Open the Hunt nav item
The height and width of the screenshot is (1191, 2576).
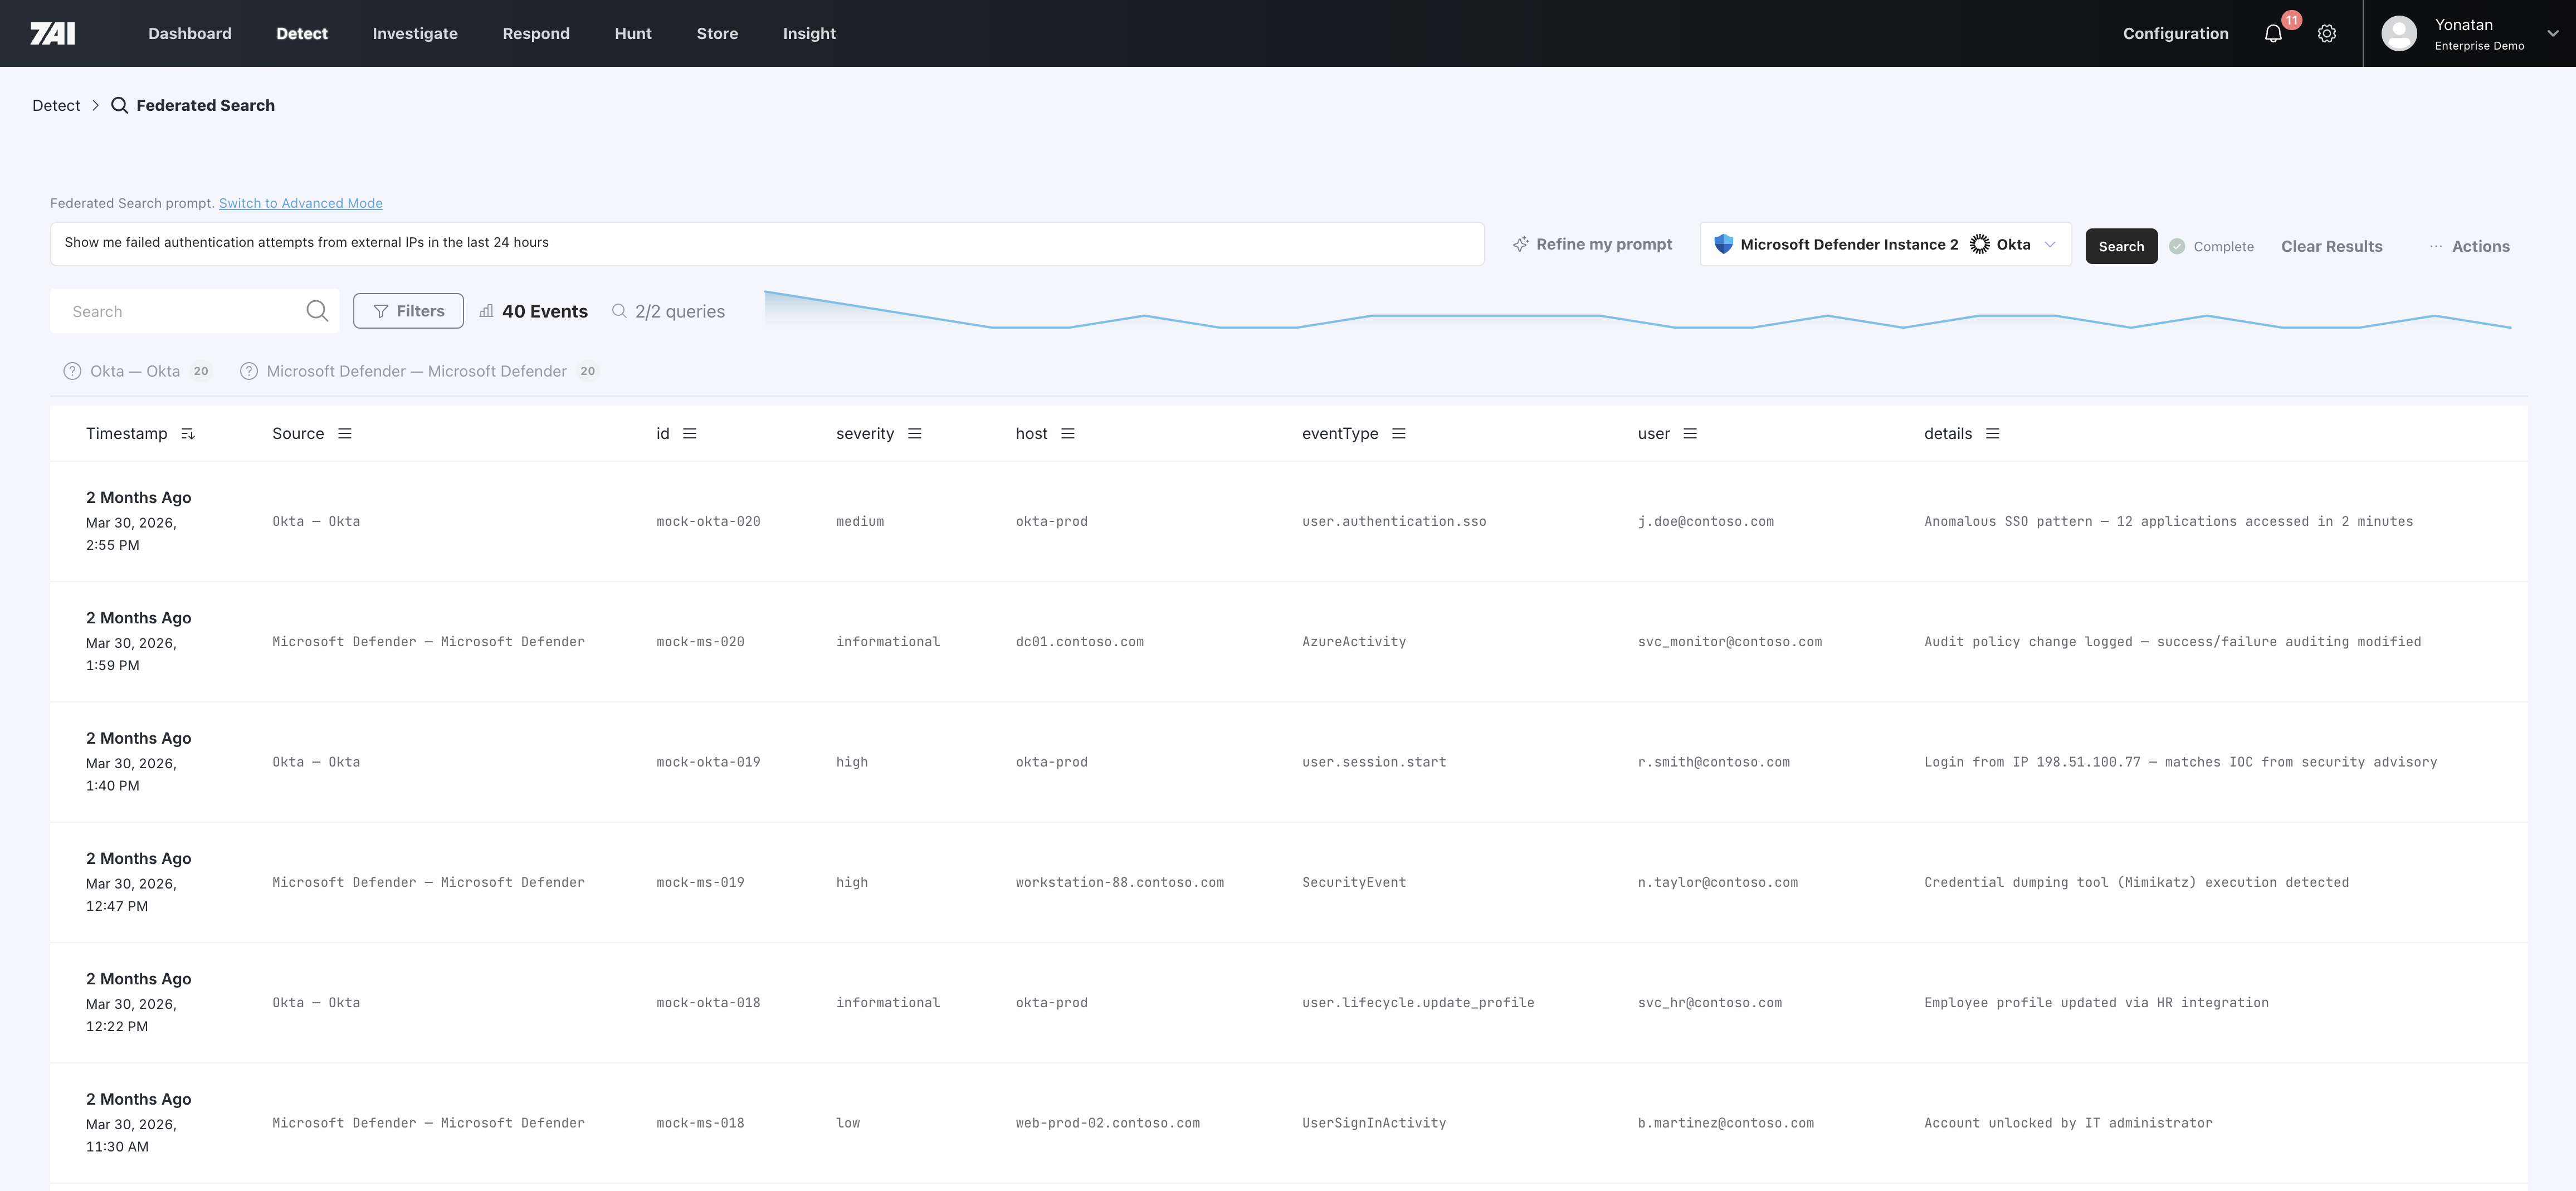[633, 33]
